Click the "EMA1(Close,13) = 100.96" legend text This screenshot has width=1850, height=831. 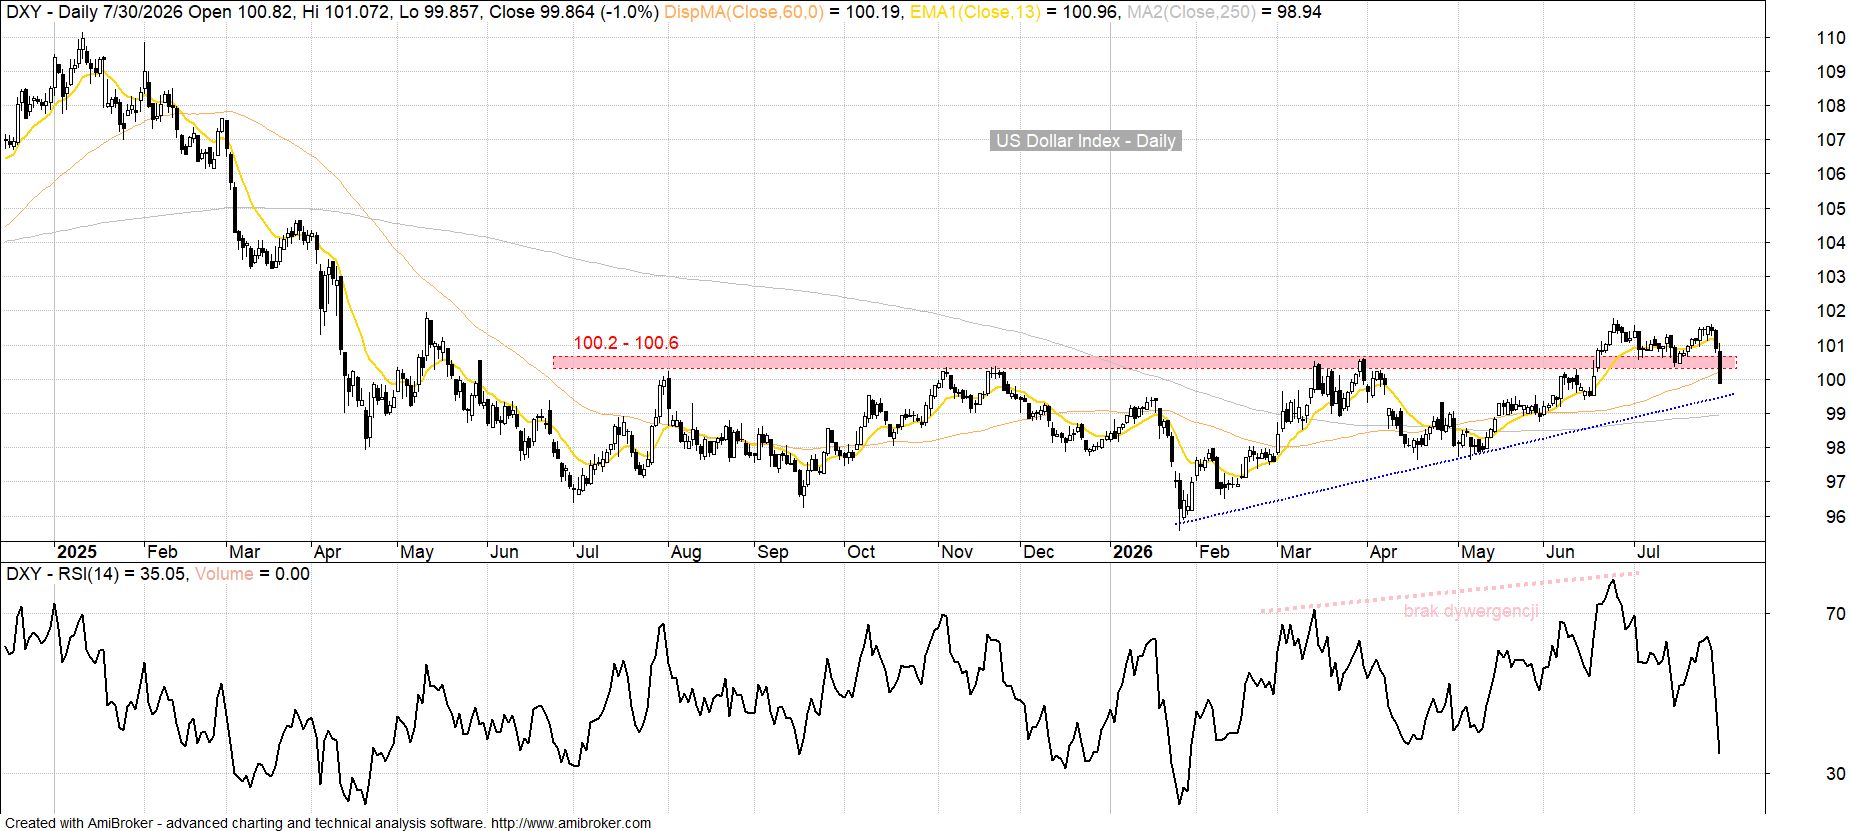1013,12
